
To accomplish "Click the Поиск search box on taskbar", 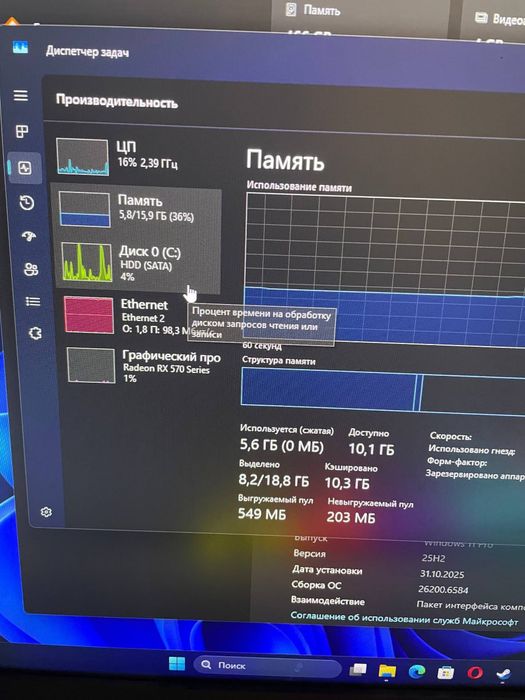I will click(x=267, y=667).
